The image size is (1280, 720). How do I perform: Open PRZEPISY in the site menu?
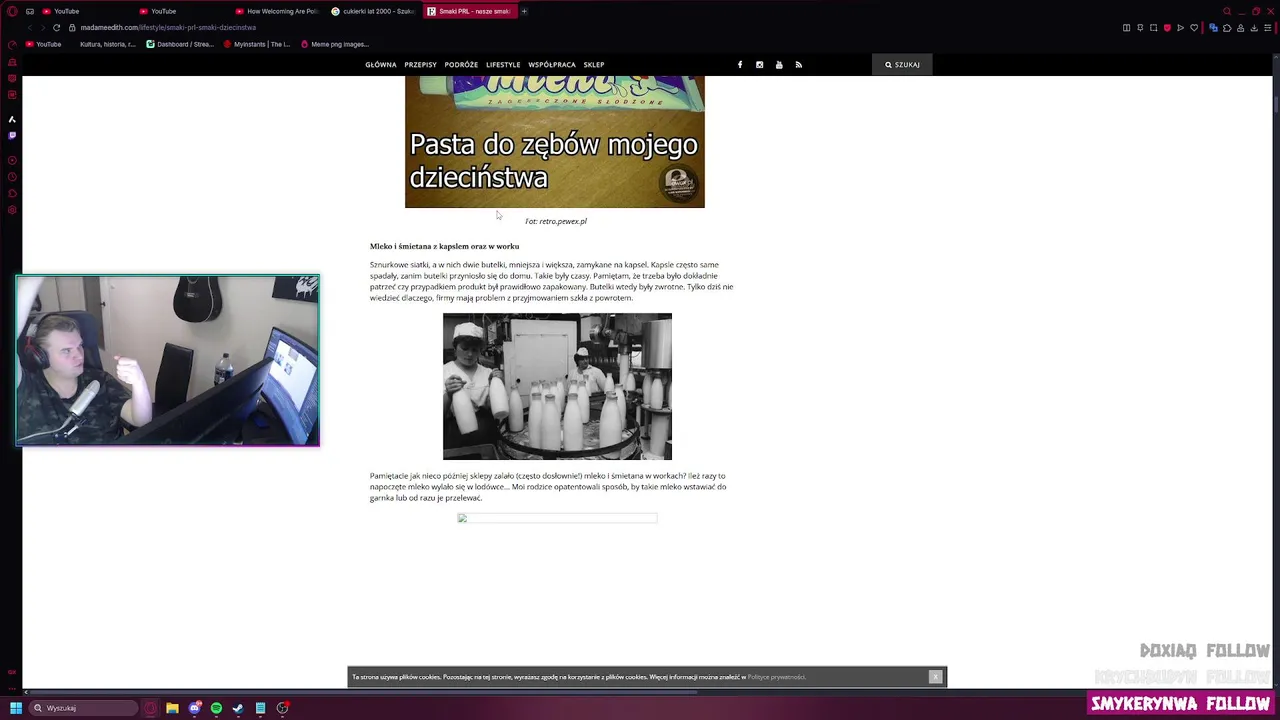tap(420, 65)
